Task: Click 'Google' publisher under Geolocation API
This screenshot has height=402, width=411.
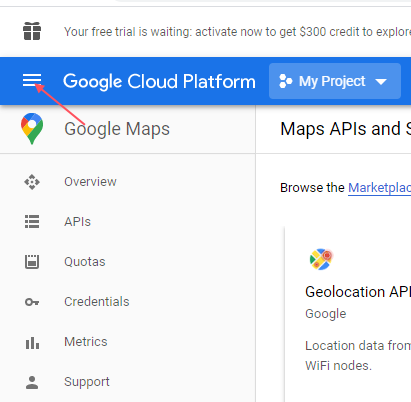Action: [x=326, y=314]
